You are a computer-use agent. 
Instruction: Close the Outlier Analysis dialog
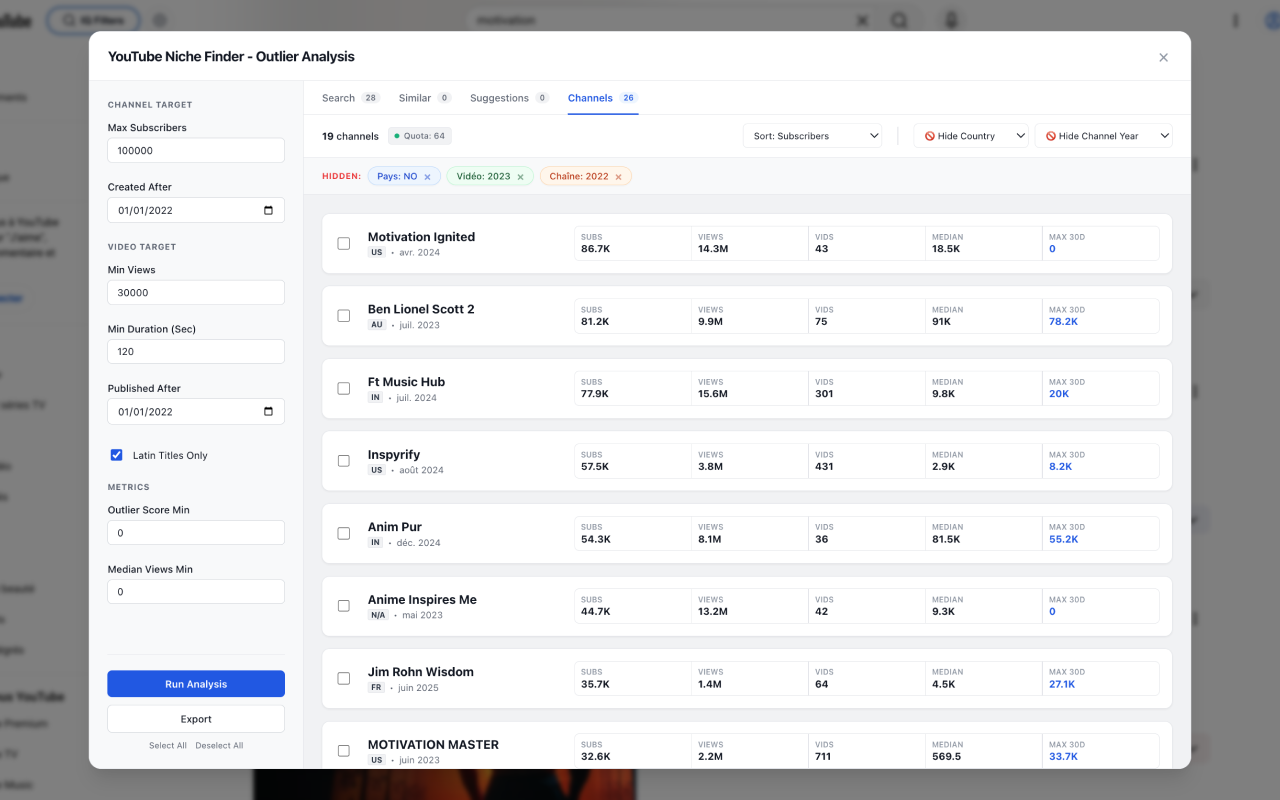1163,58
